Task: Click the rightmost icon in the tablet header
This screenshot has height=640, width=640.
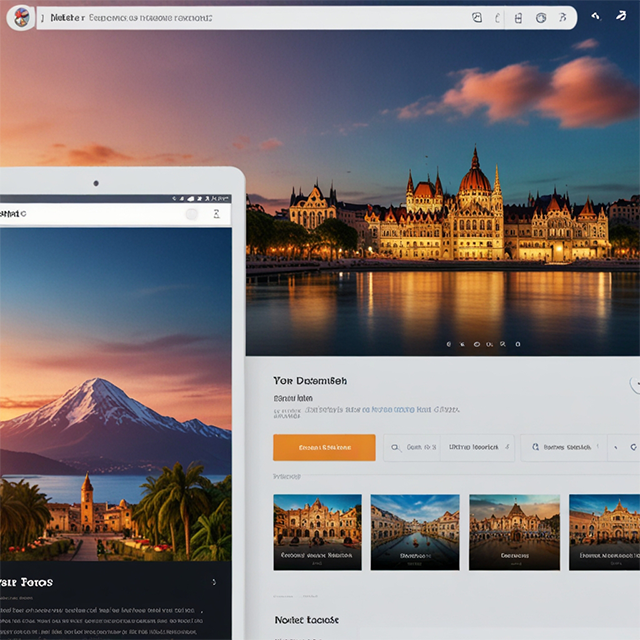Action: pyautogui.click(x=216, y=214)
